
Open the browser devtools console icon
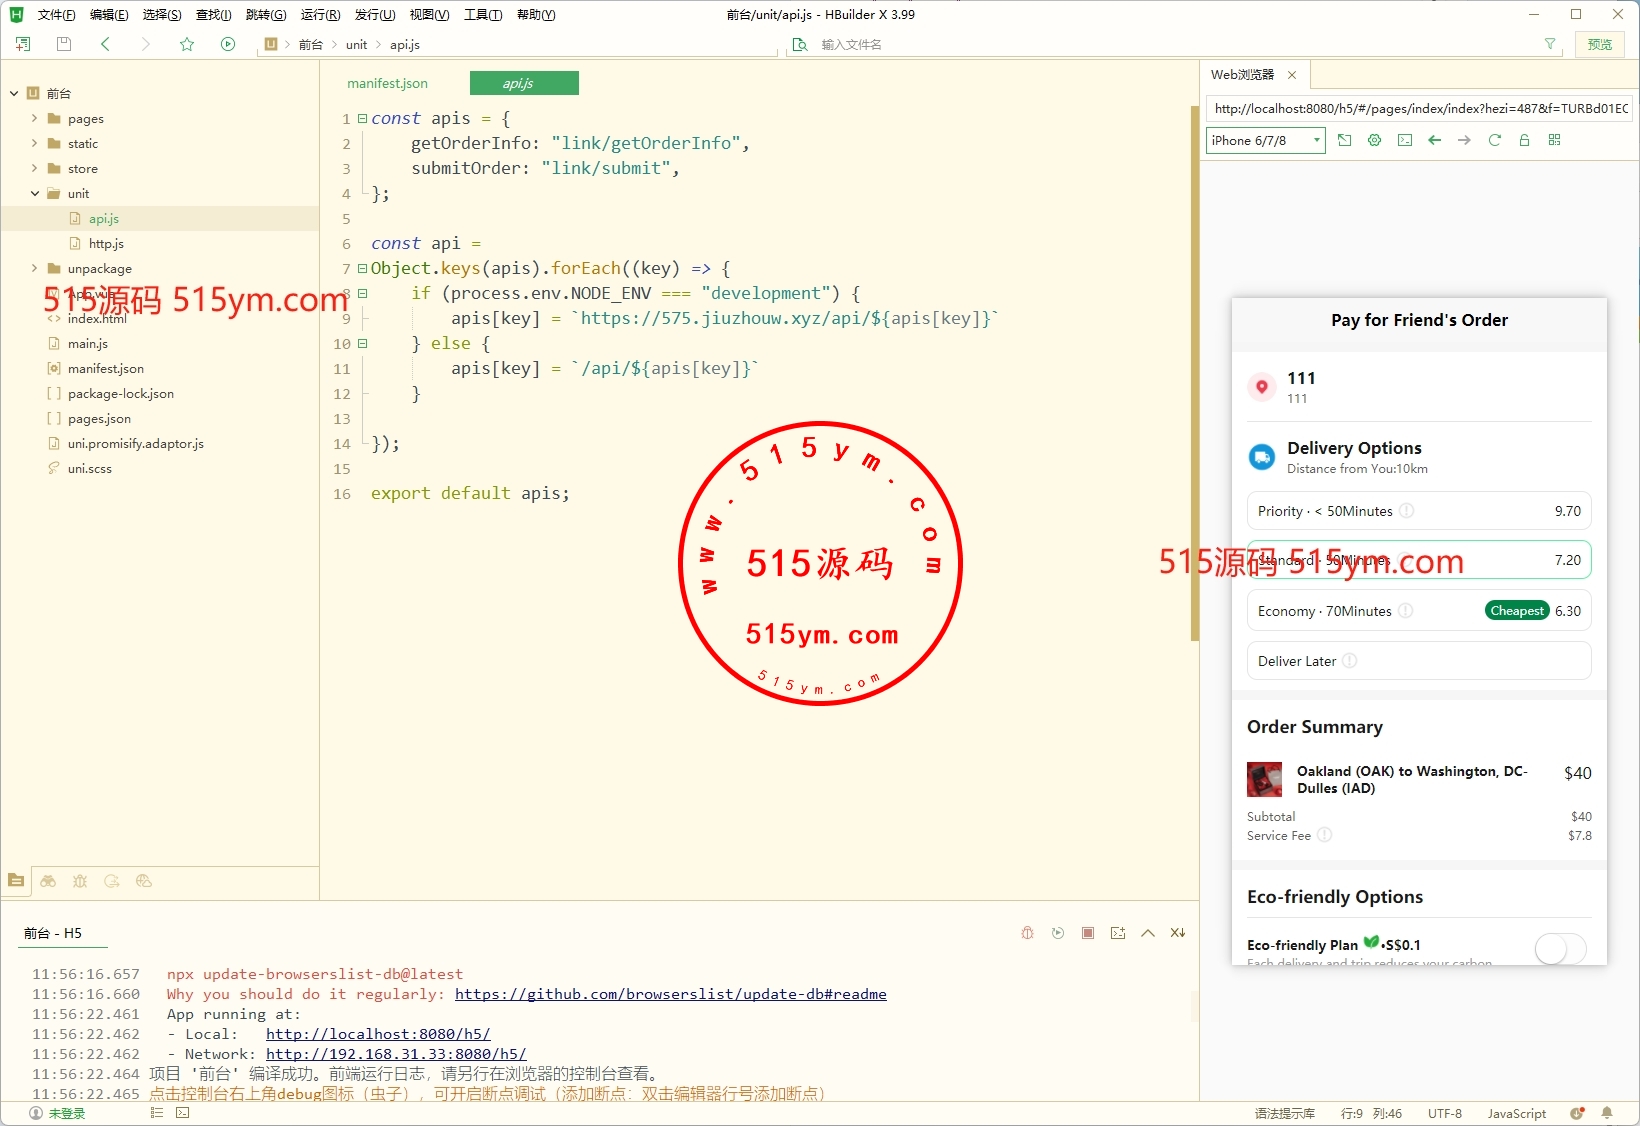tap(1404, 141)
